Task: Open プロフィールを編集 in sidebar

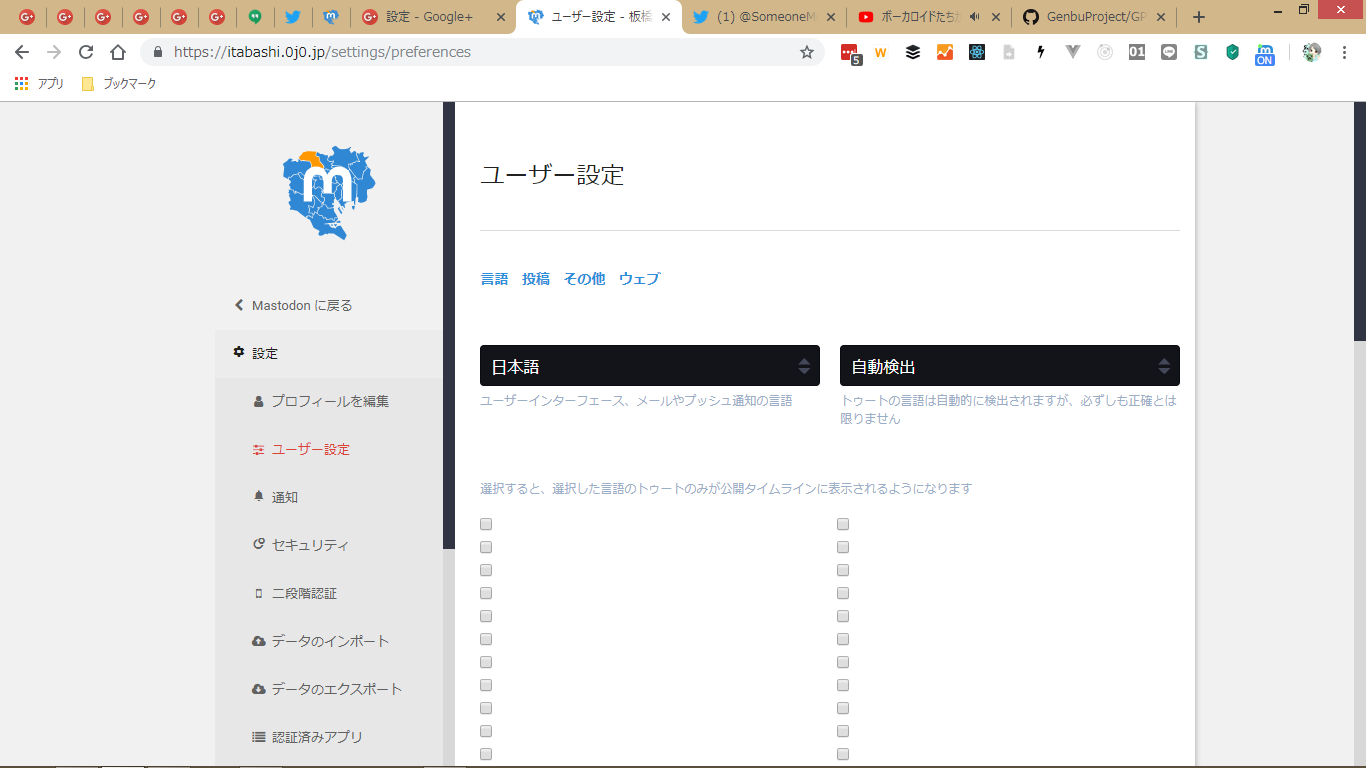Action: click(330, 401)
